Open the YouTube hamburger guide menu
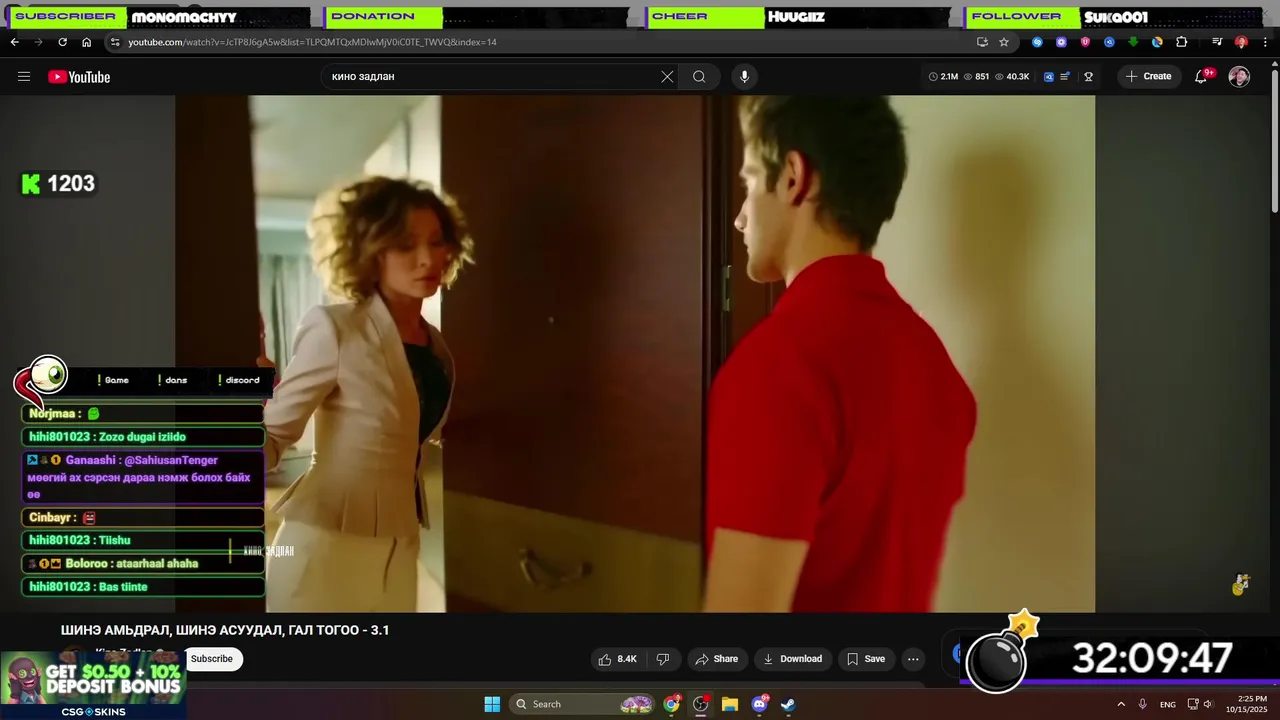Viewport: 1280px width, 720px height. coord(24,77)
